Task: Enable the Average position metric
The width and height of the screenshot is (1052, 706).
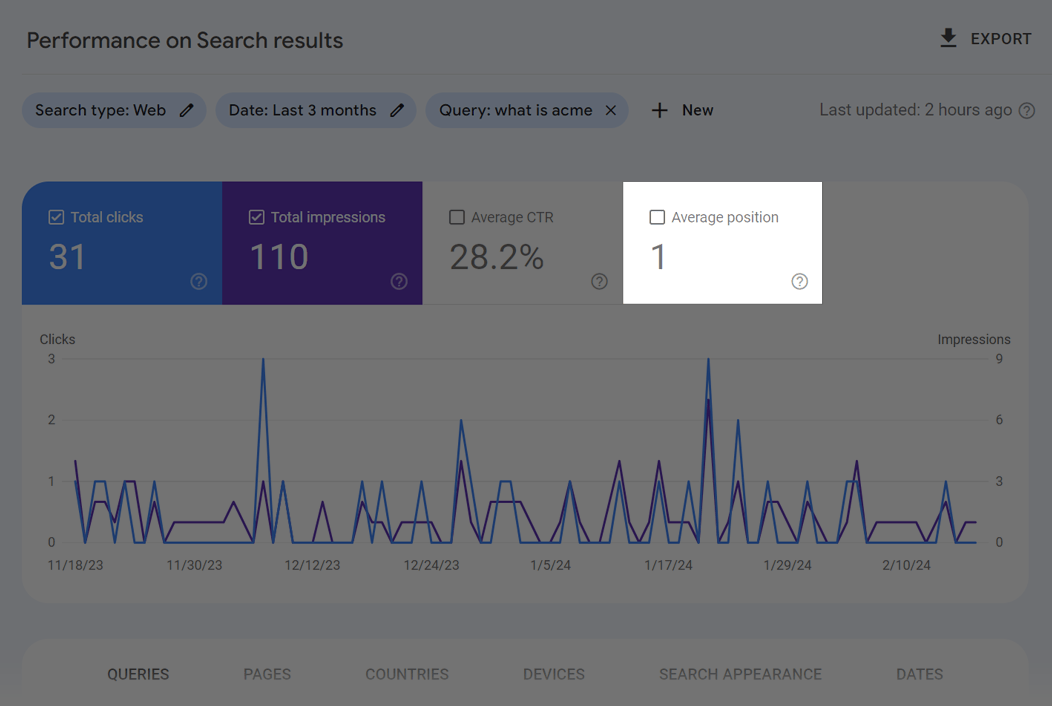Action: [x=657, y=216]
